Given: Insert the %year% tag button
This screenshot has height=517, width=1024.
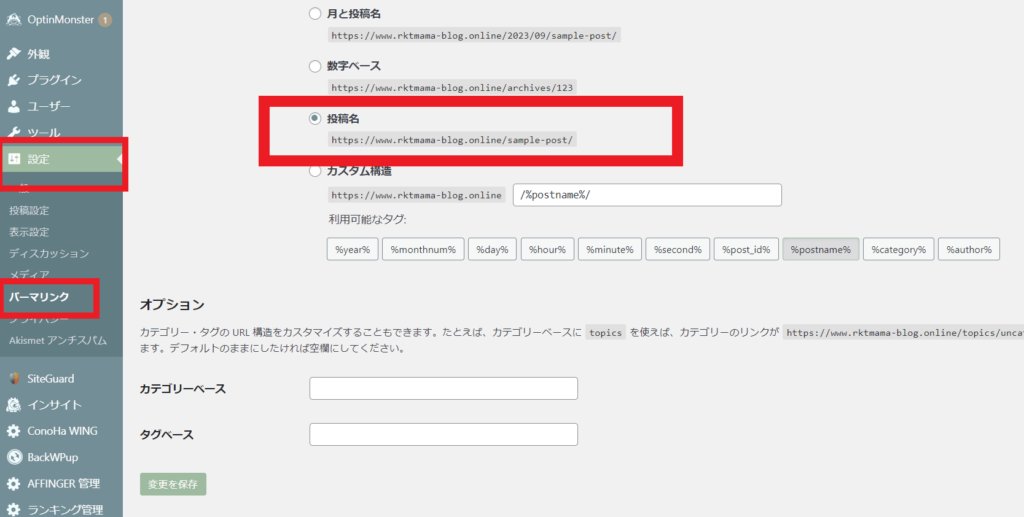Looking at the screenshot, I should pyautogui.click(x=352, y=249).
